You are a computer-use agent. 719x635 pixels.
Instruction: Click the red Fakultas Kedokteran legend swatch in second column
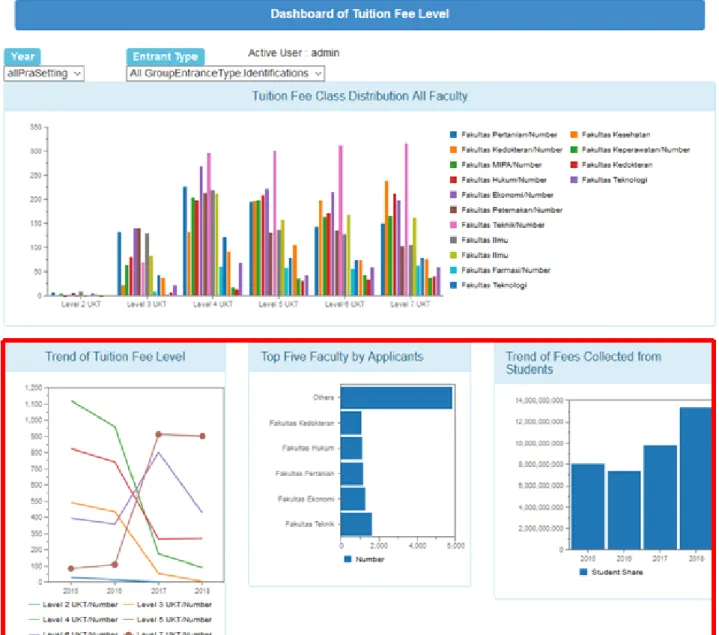574,165
